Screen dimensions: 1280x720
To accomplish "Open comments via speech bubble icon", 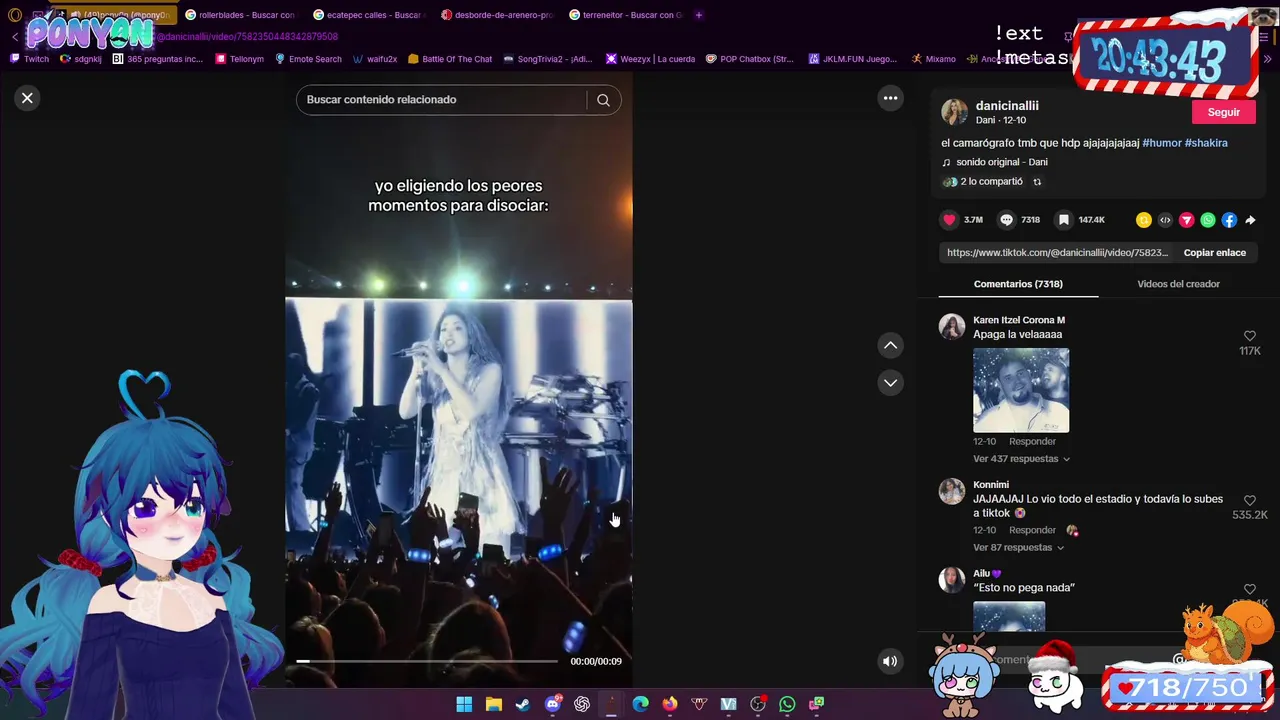I will [1006, 220].
